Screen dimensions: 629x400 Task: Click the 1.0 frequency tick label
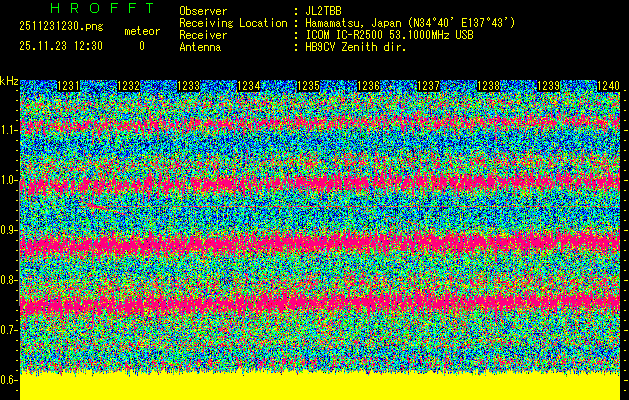(x=9, y=180)
